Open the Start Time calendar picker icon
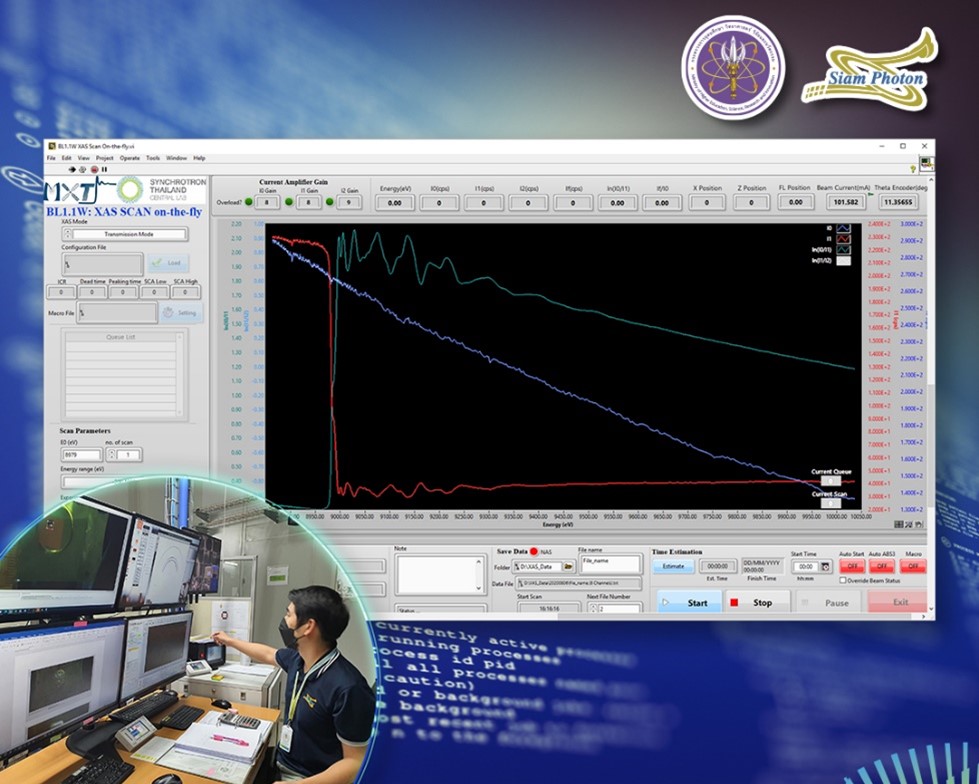 tap(825, 567)
